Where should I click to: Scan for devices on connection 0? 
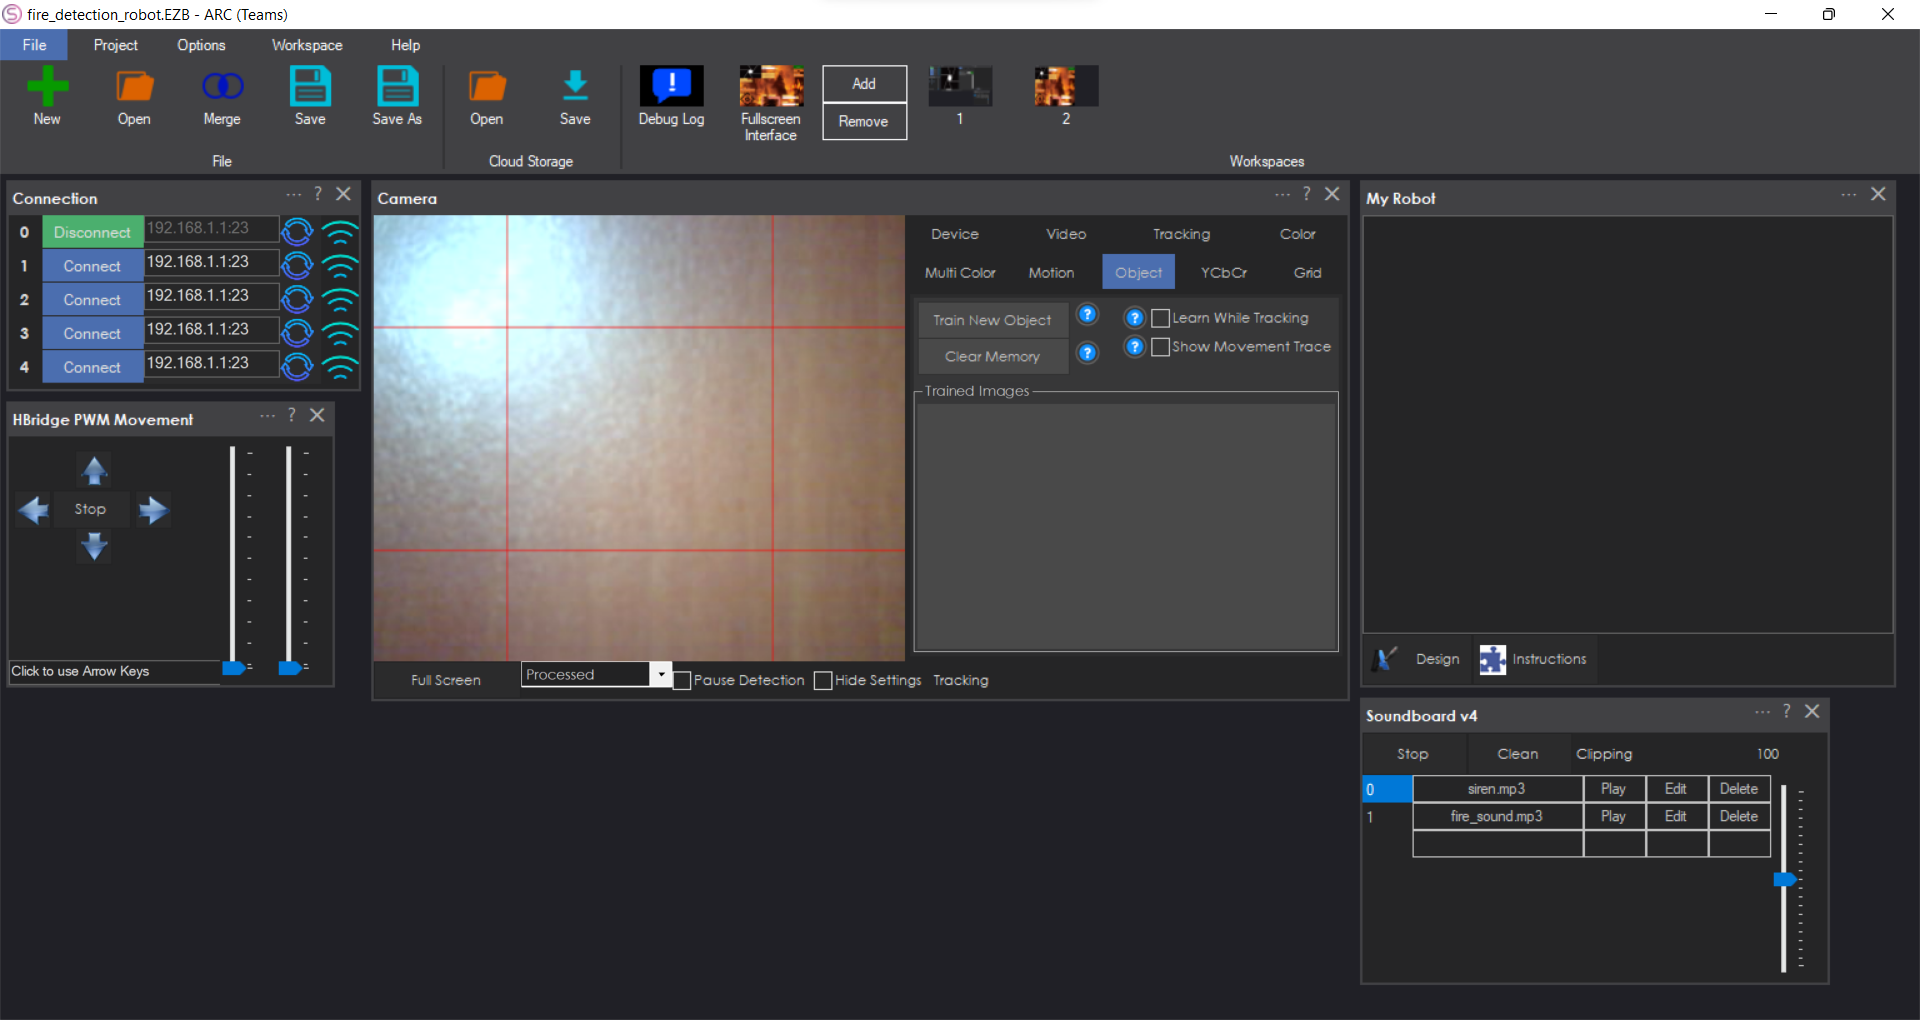click(x=297, y=231)
